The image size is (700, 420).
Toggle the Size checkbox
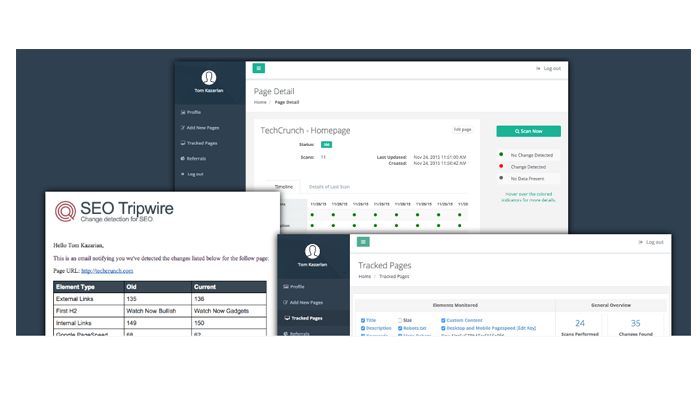[400, 320]
